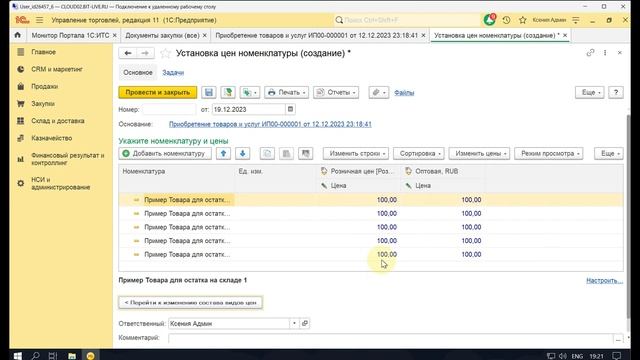640x360 pixels.
Task: Click volume icon in system tray
Action: 563,356
